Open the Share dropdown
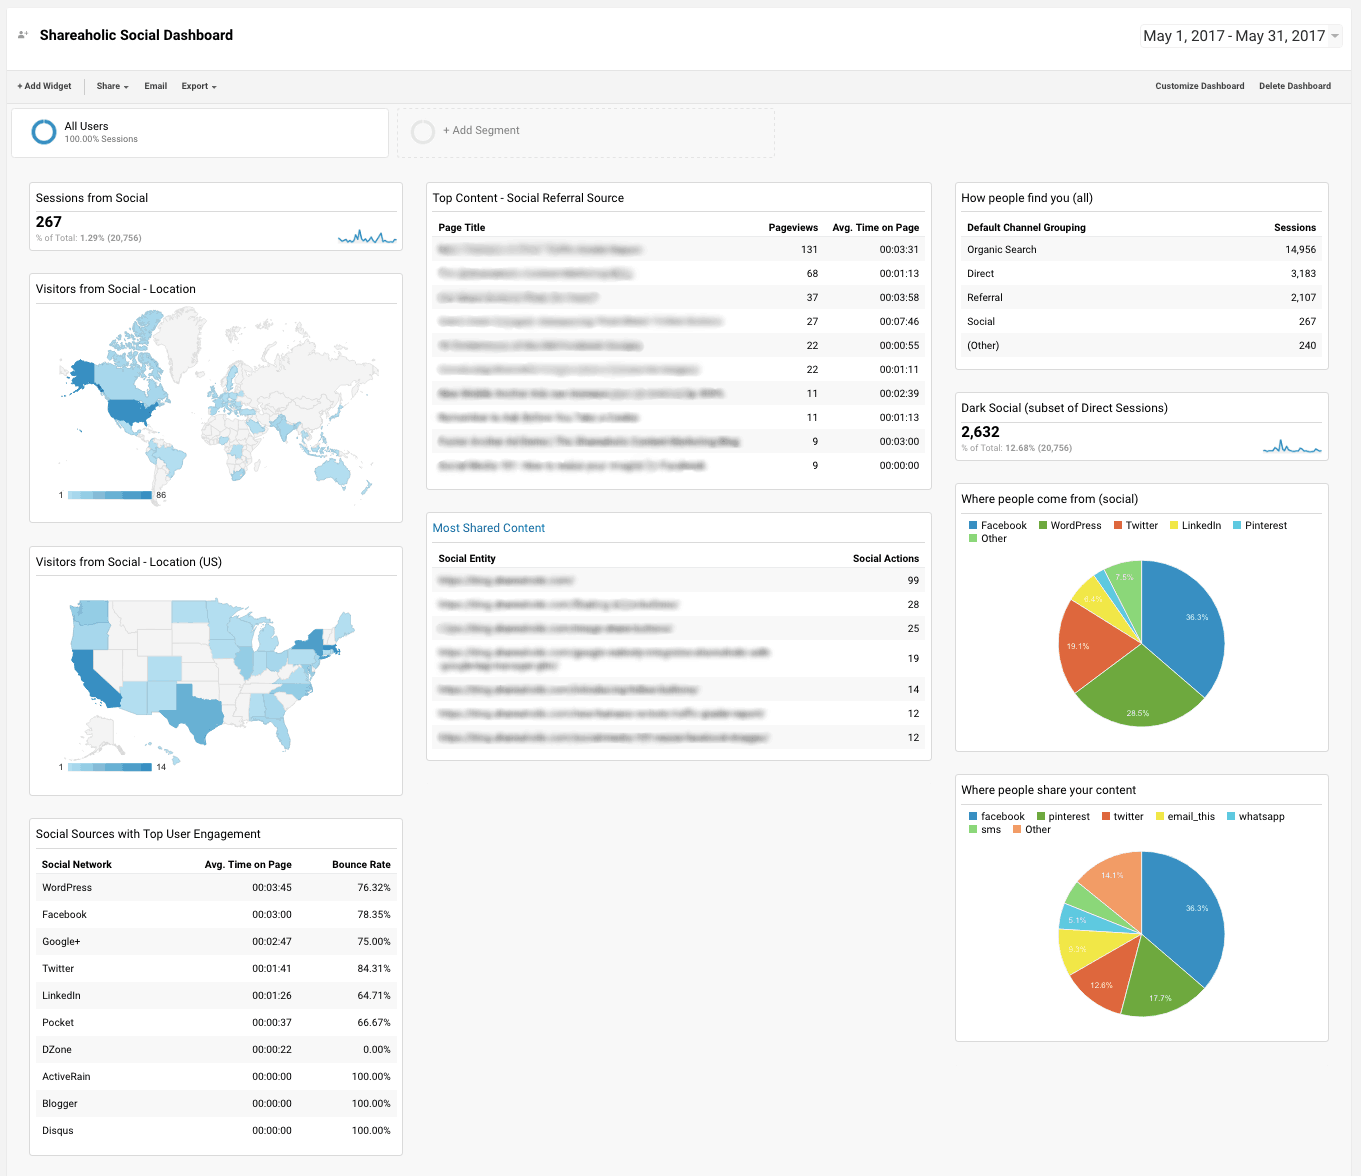Viewport: 1361px width, 1176px height. [x=111, y=86]
